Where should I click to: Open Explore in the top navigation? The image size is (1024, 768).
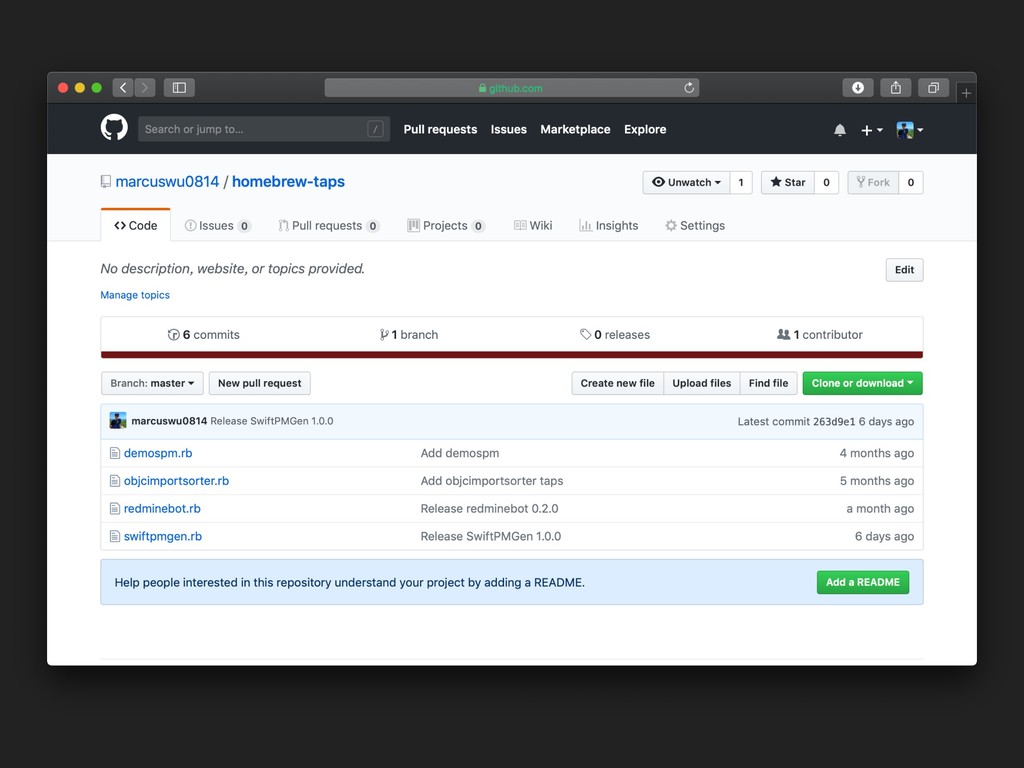click(645, 129)
